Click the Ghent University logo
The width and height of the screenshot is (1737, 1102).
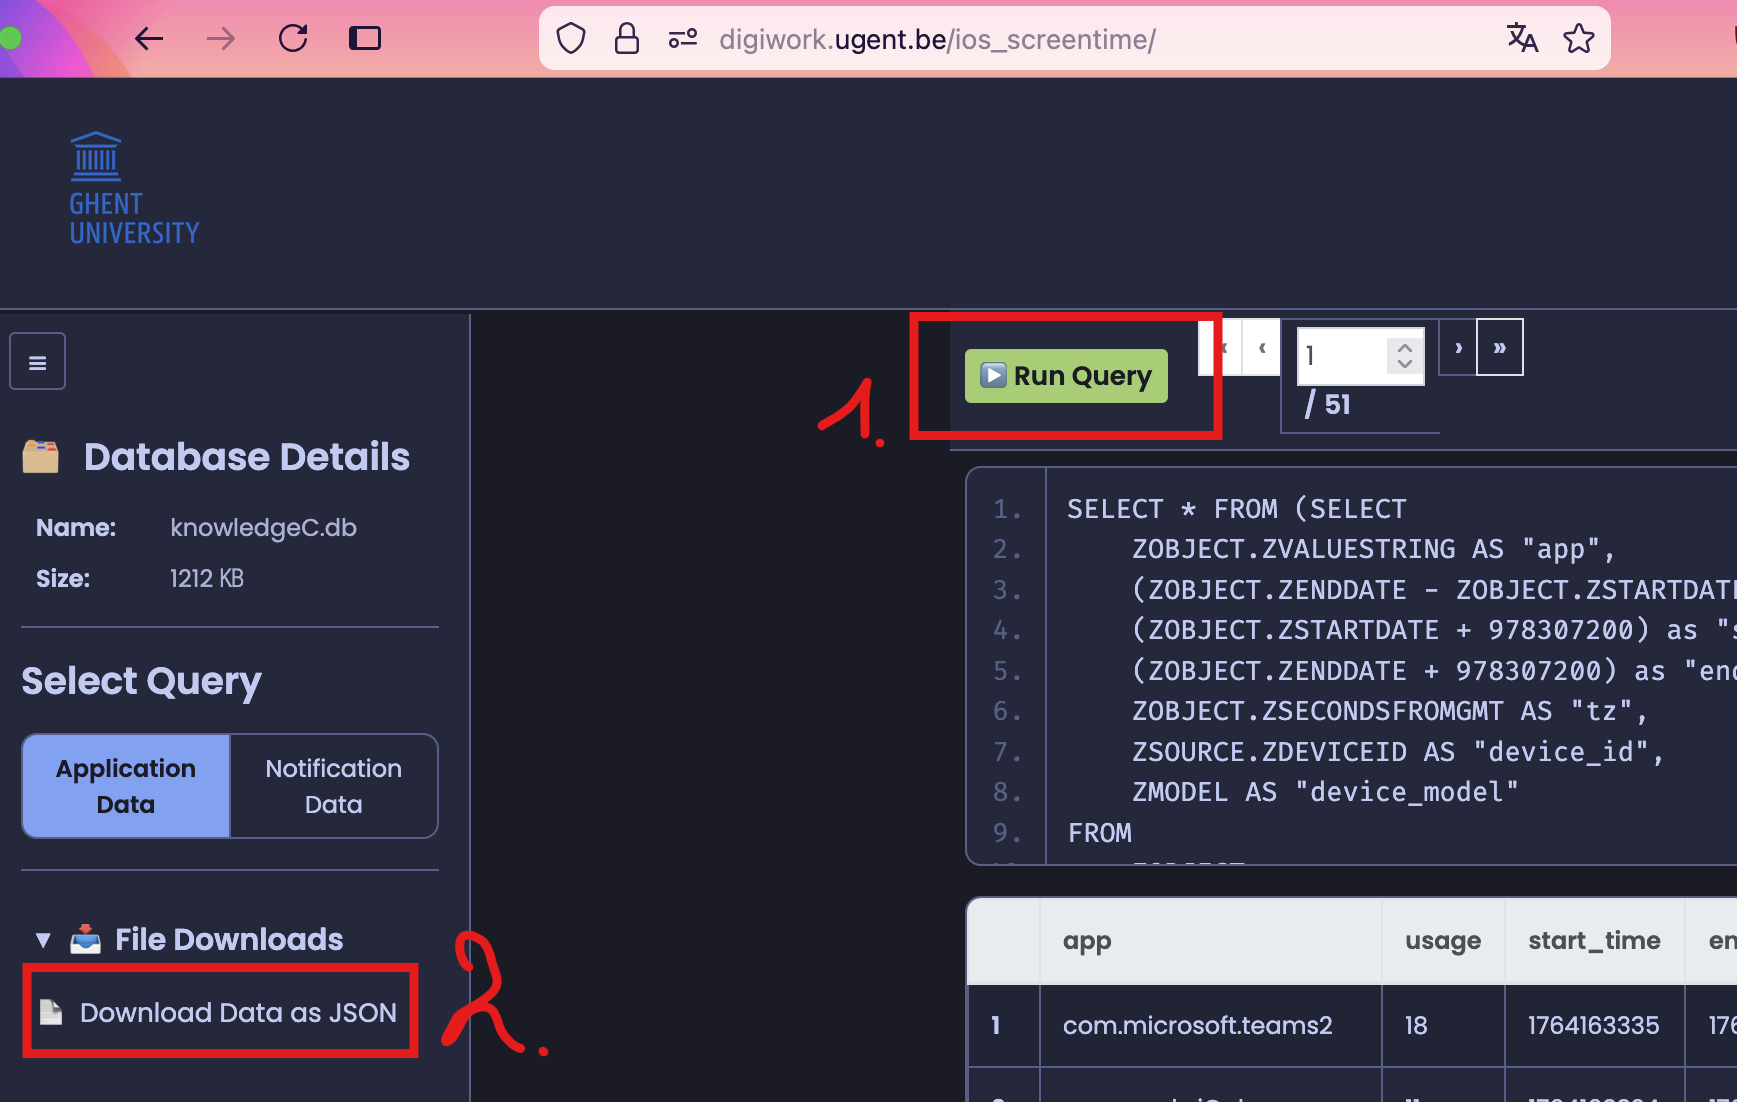click(x=134, y=190)
